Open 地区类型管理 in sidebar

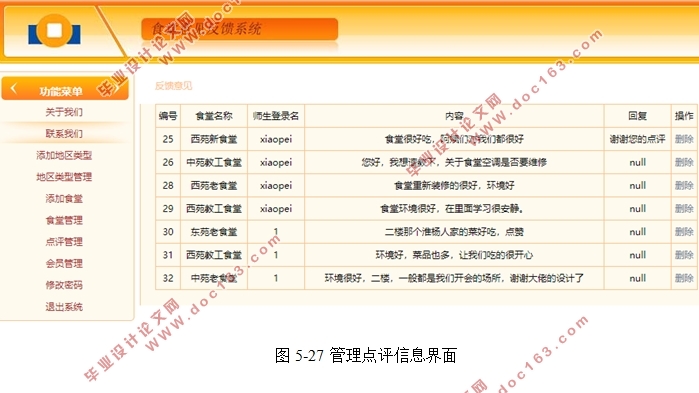(x=64, y=177)
